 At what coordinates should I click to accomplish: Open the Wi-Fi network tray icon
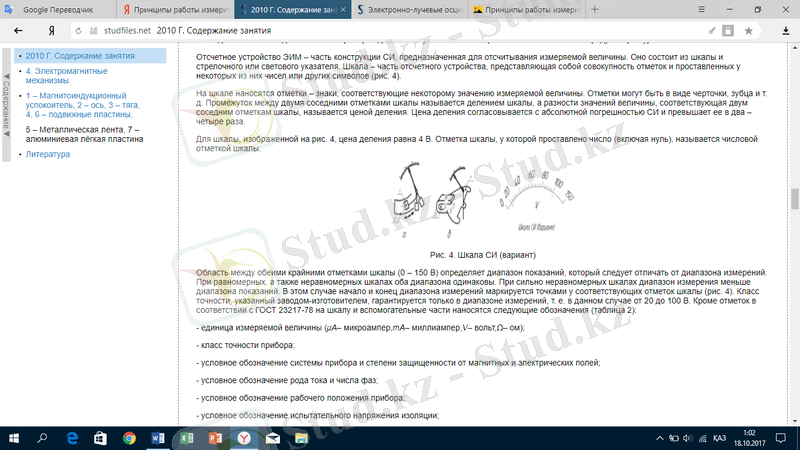pos(703,438)
